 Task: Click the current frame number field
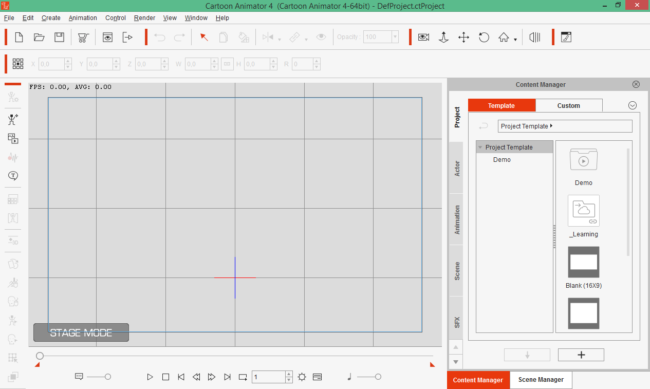269,377
